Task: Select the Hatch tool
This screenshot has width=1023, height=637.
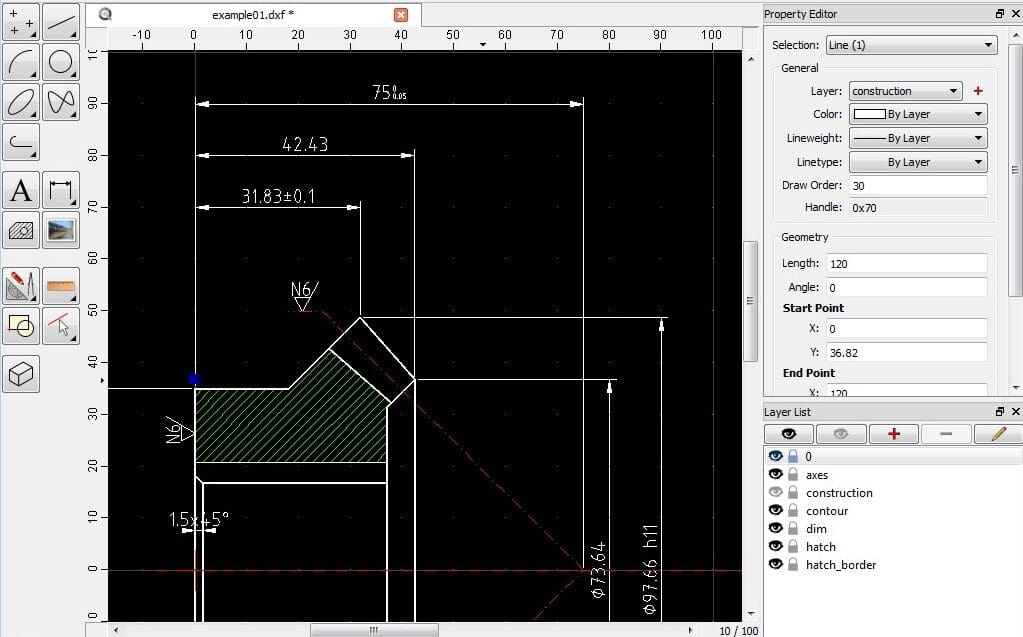Action: tap(21, 230)
